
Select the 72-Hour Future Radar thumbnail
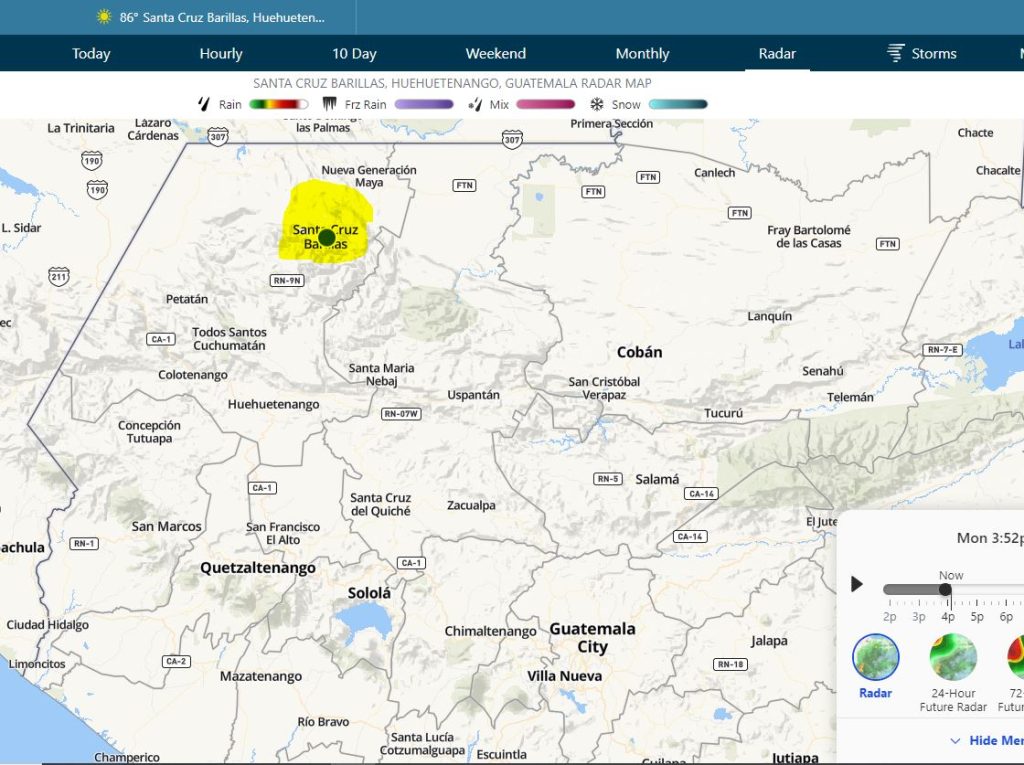[1016, 657]
